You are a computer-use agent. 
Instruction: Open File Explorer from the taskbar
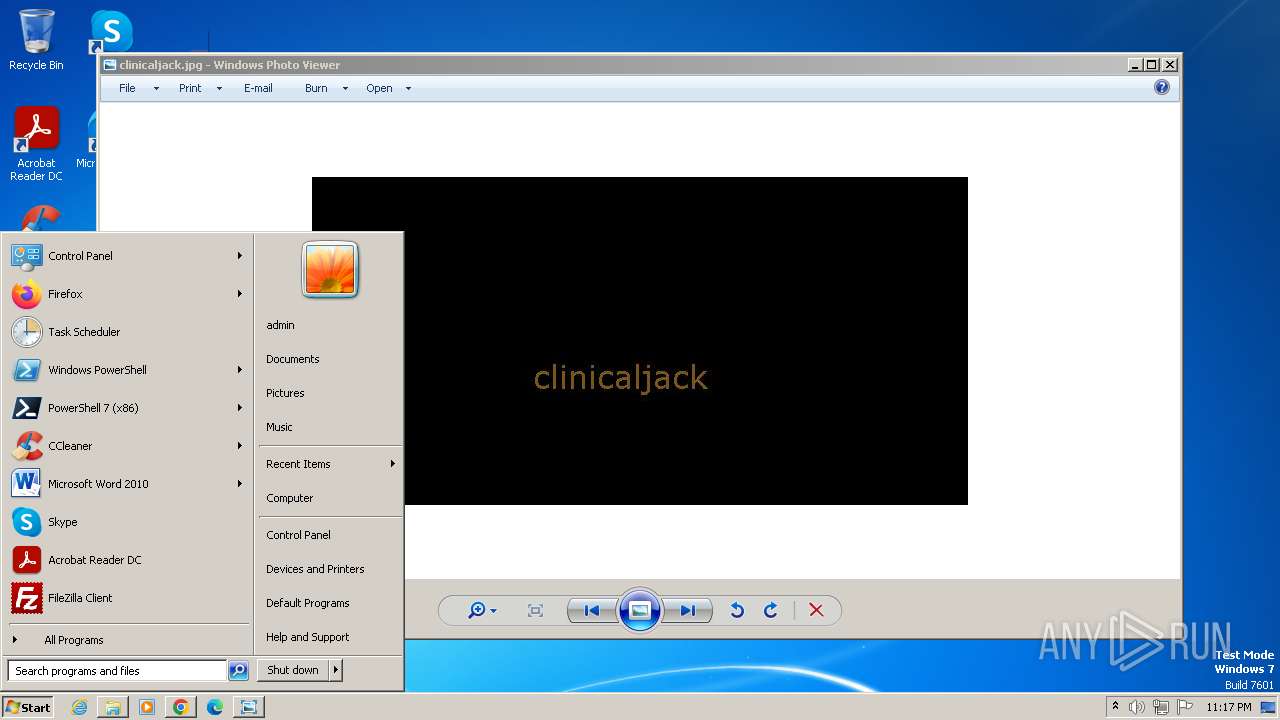click(113, 707)
